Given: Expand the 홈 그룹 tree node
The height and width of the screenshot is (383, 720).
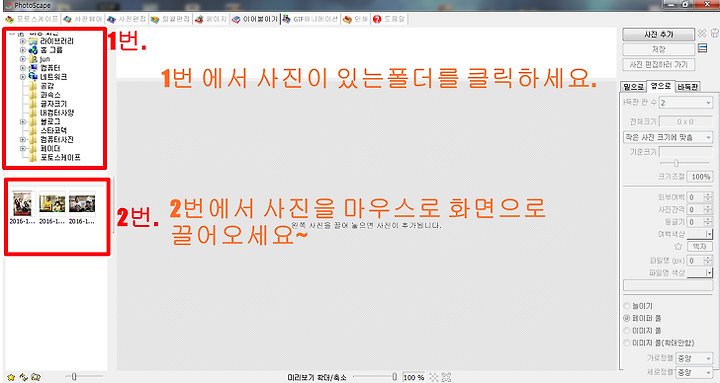Looking at the screenshot, I should pos(22,50).
